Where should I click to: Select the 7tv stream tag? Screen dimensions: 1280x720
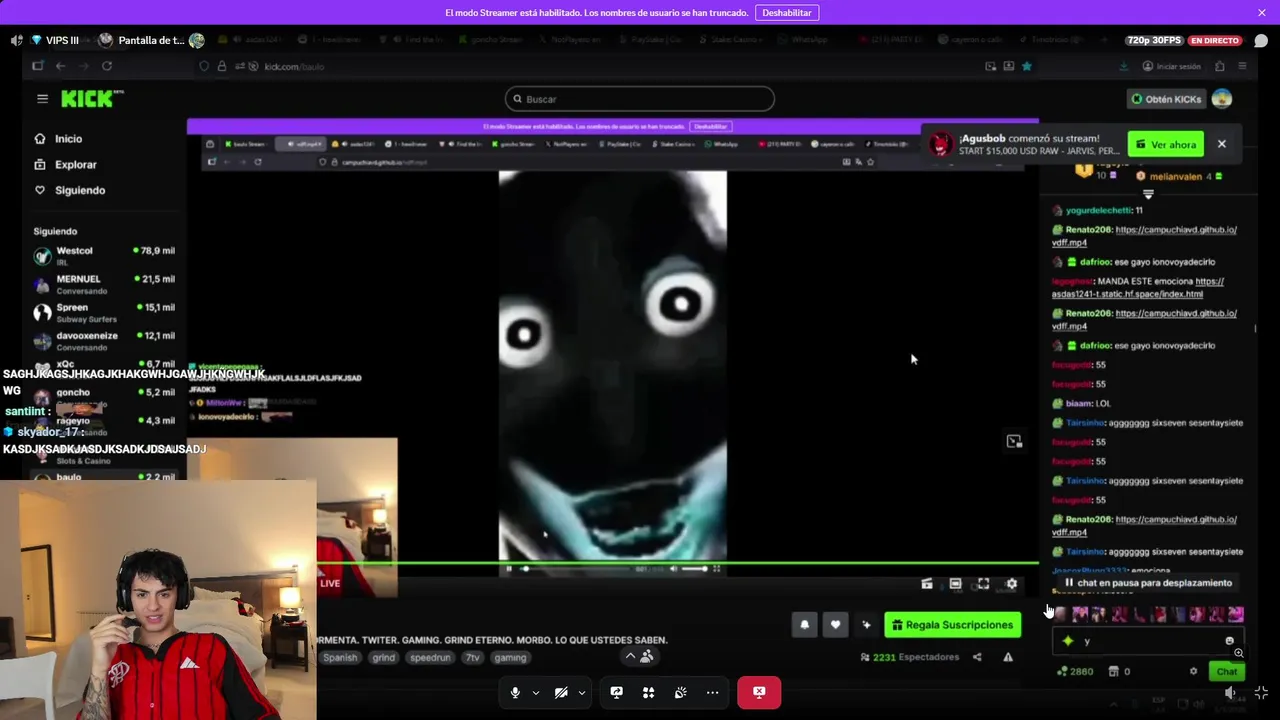(x=474, y=658)
